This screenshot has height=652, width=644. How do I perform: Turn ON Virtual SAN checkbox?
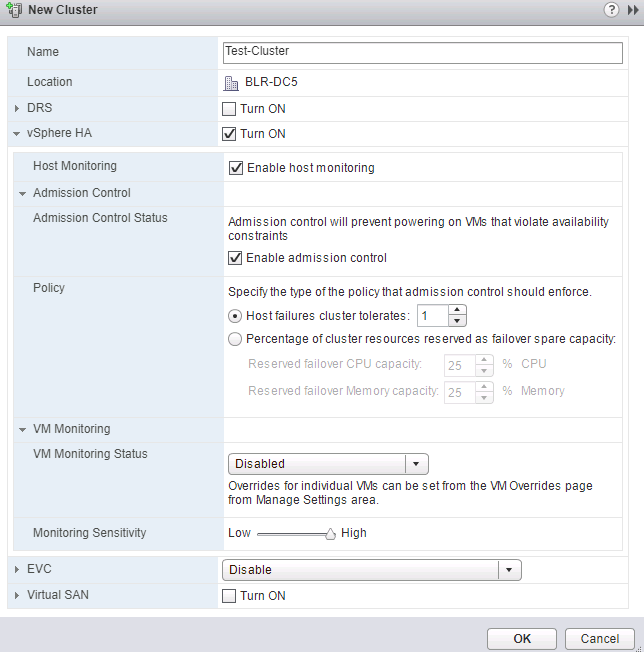(x=229, y=596)
